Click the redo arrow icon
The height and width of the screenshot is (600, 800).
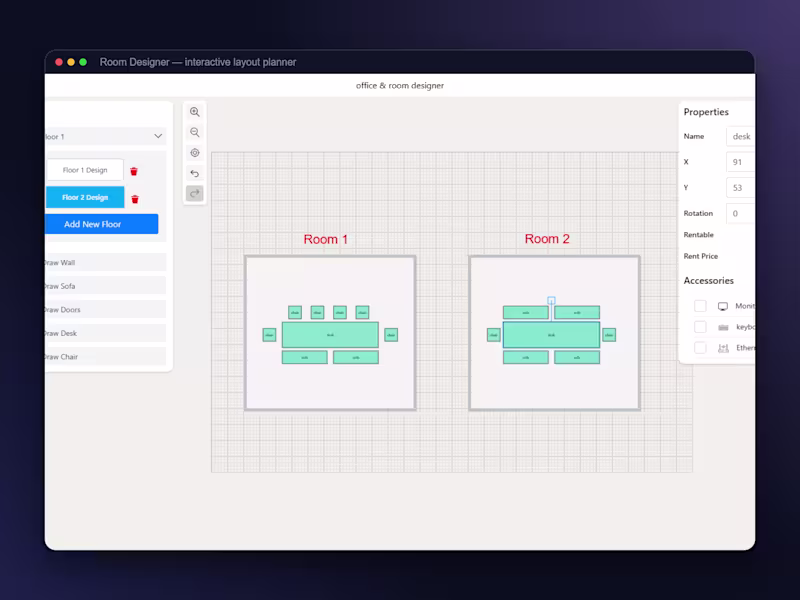194,193
